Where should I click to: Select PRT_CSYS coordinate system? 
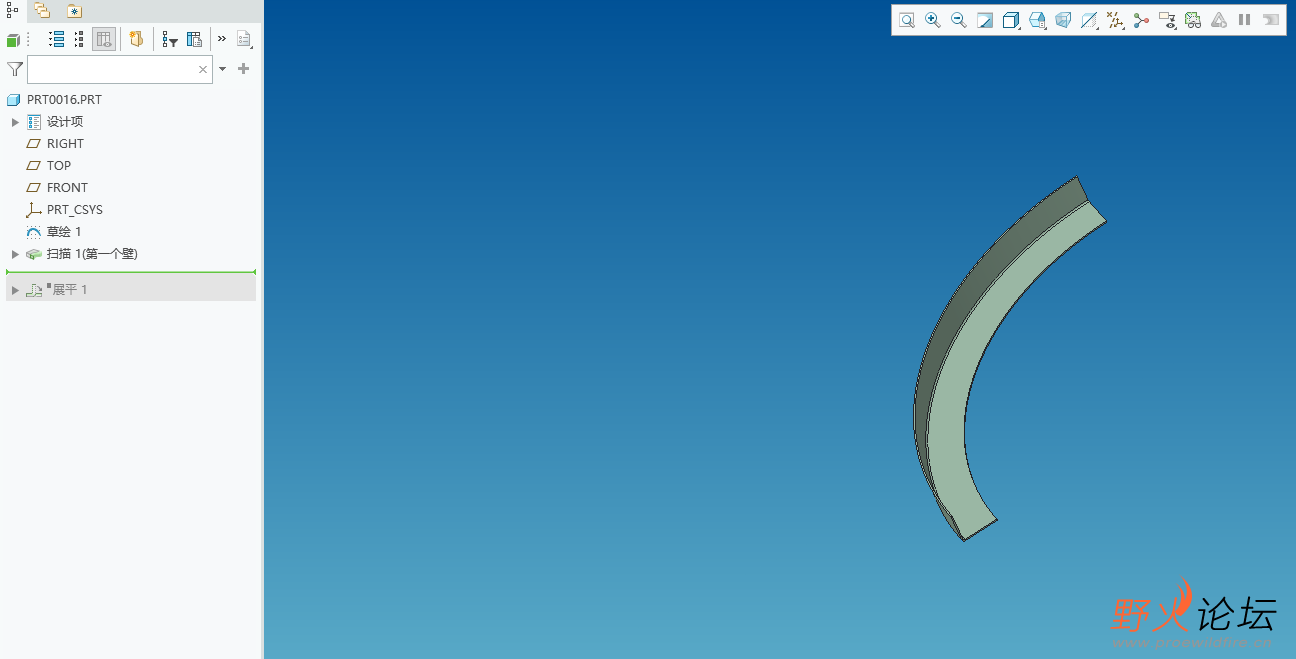(x=75, y=210)
